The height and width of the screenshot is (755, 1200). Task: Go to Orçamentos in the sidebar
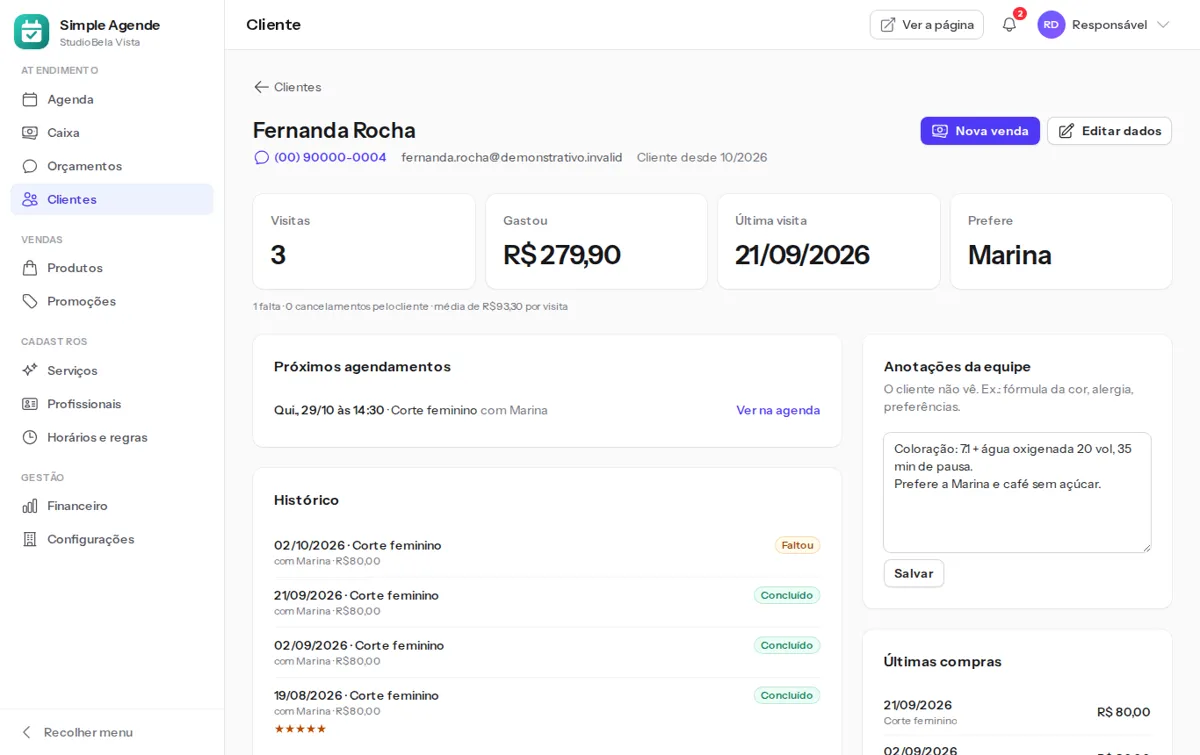(112, 166)
